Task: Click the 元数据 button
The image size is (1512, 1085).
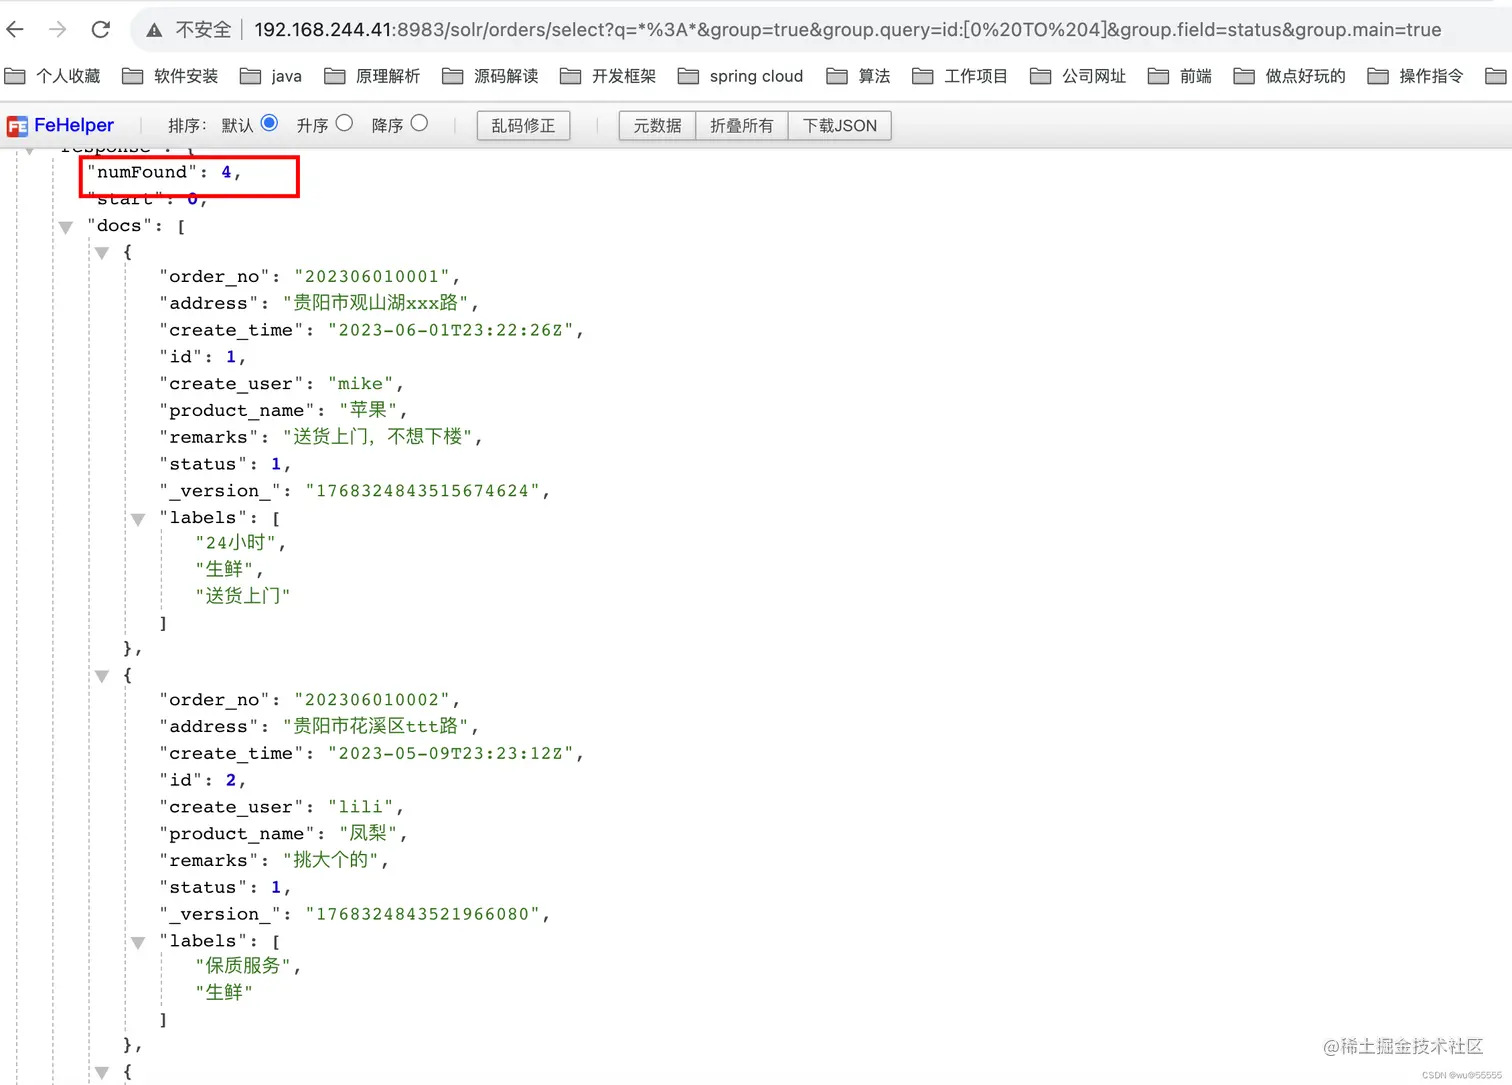Action: pyautogui.click(x=657, y=126)
